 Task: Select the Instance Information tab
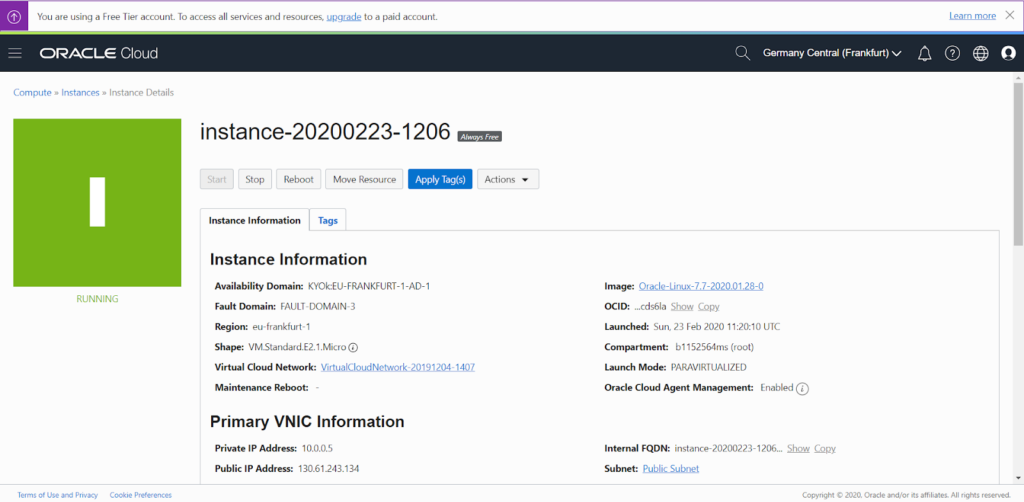click(255, 220)
